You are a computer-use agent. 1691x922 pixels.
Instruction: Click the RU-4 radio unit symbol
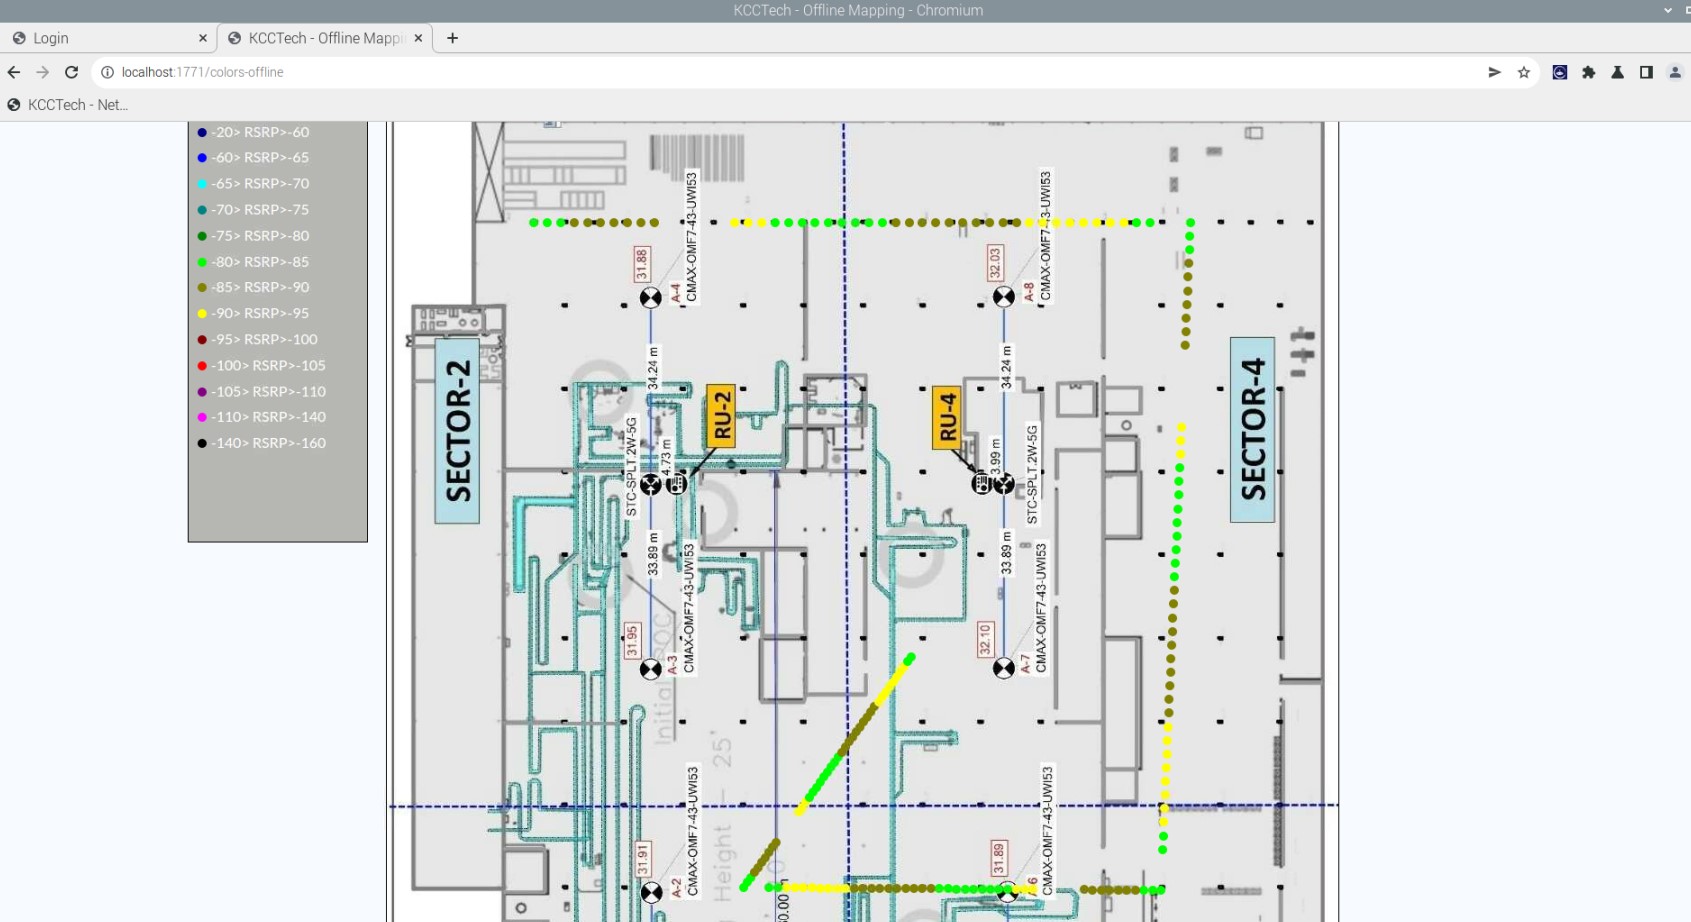tap(982, 484)
